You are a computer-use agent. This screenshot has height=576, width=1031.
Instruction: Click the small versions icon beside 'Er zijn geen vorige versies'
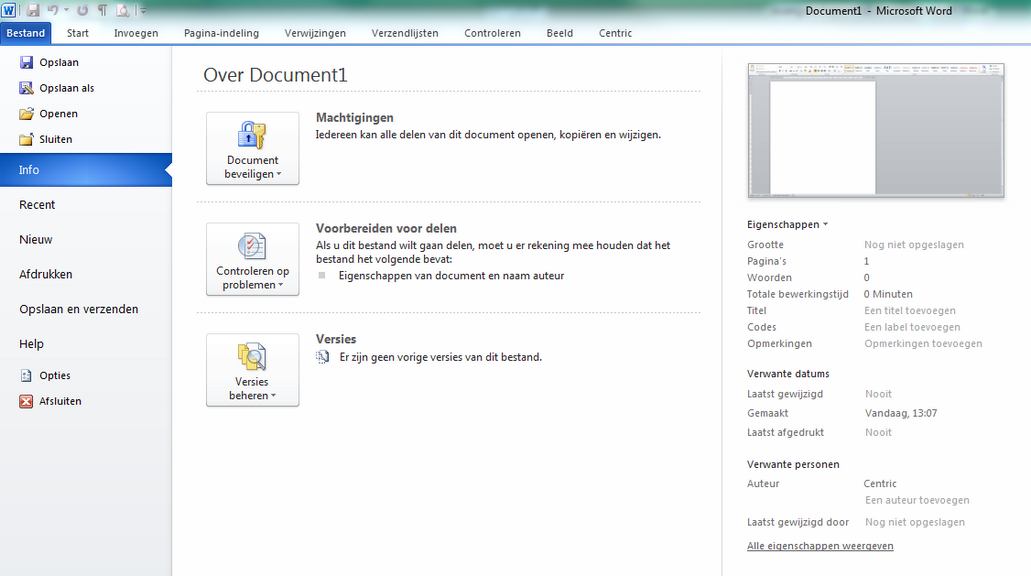323,357
